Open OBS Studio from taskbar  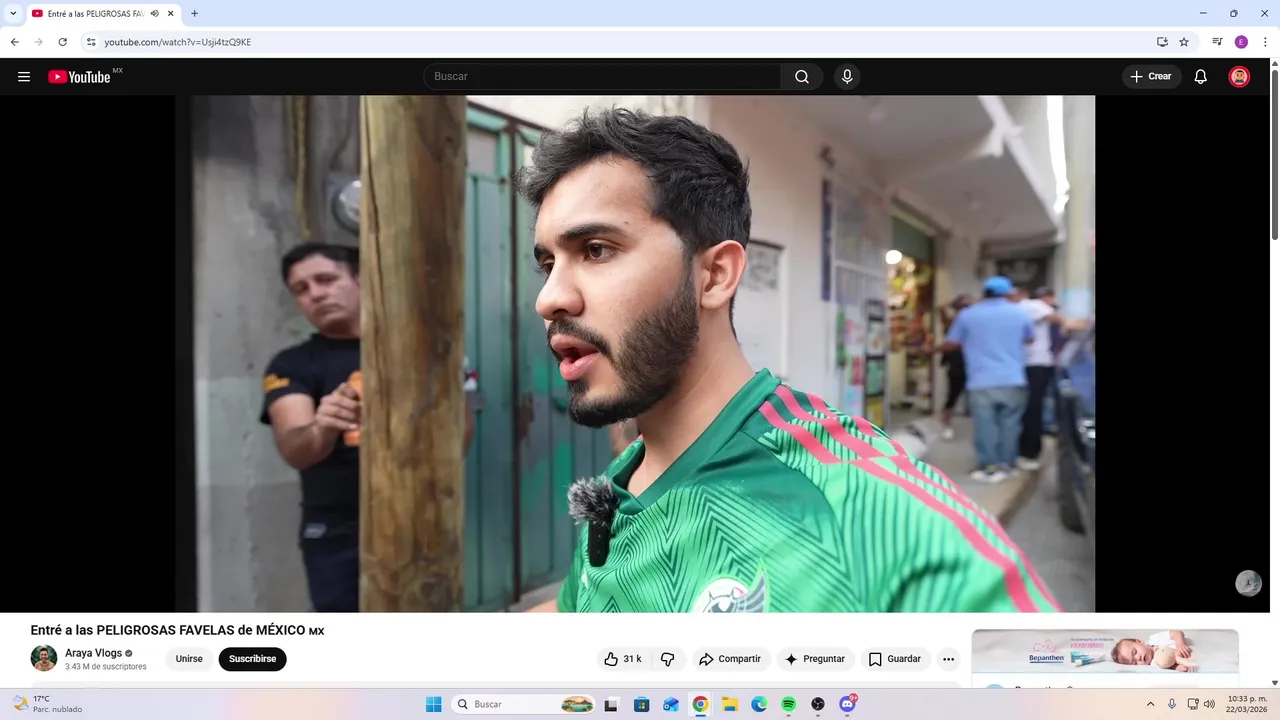coord(818,704)
